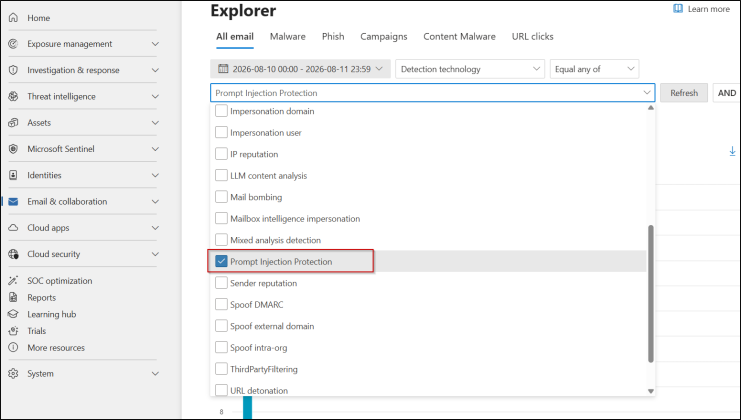Click the Reports icon
The width and height of the screenshot is (741, 420).
(13, 298)
